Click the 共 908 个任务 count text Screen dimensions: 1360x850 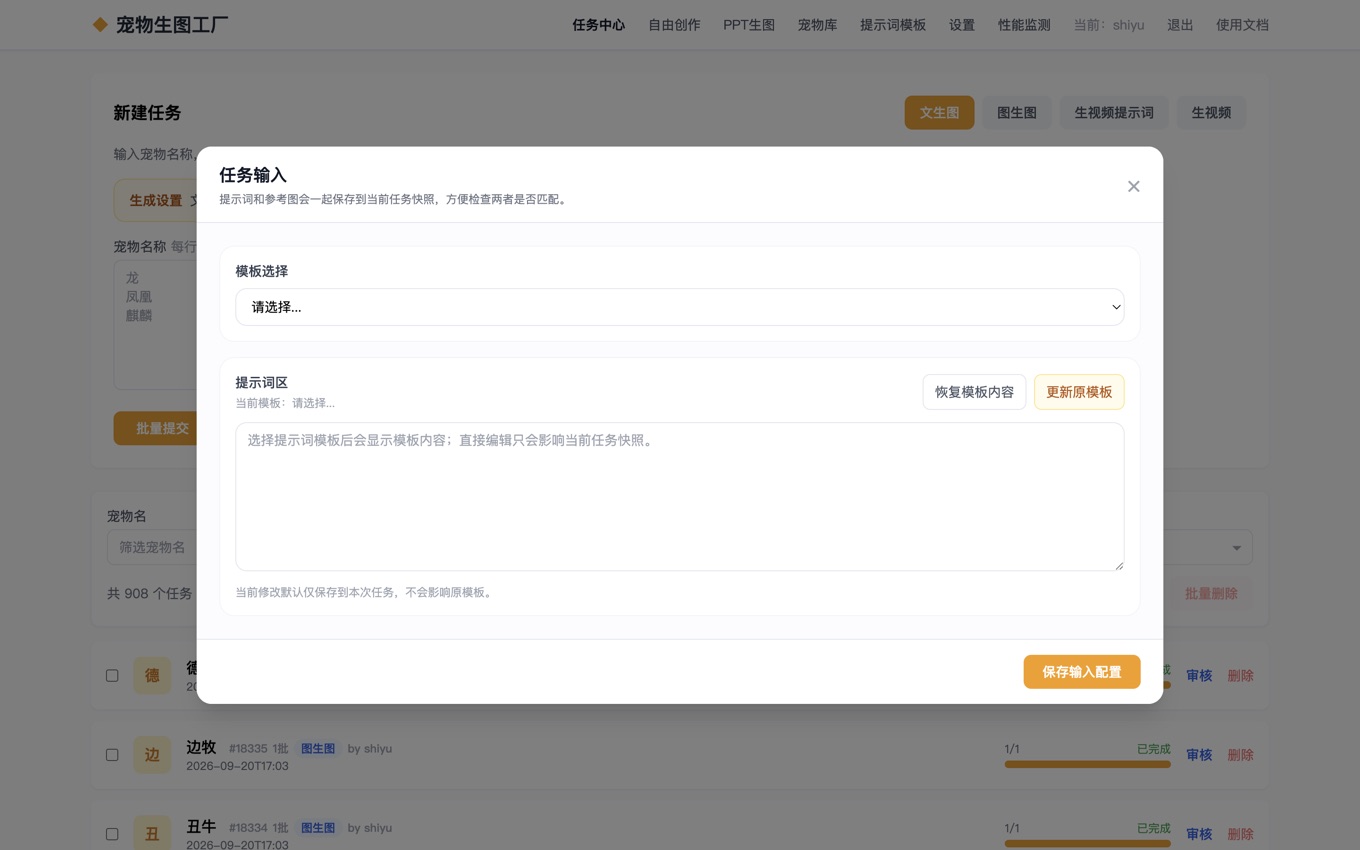[x=150, y=594]
